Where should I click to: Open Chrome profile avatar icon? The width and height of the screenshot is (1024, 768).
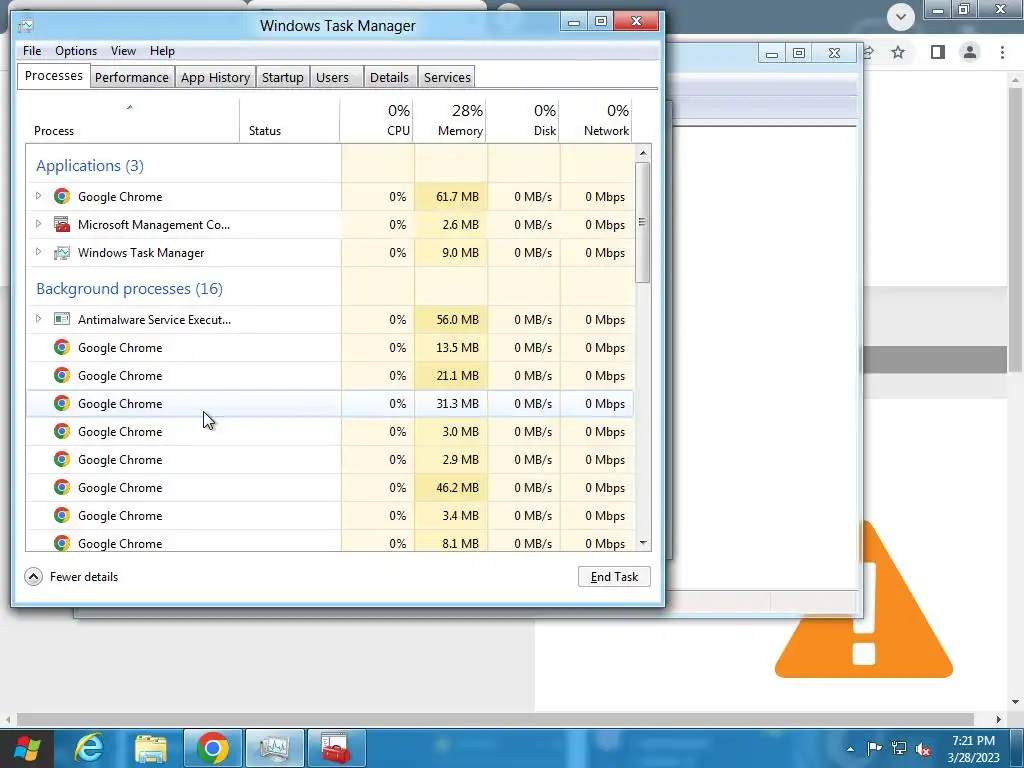click(970, 52)
